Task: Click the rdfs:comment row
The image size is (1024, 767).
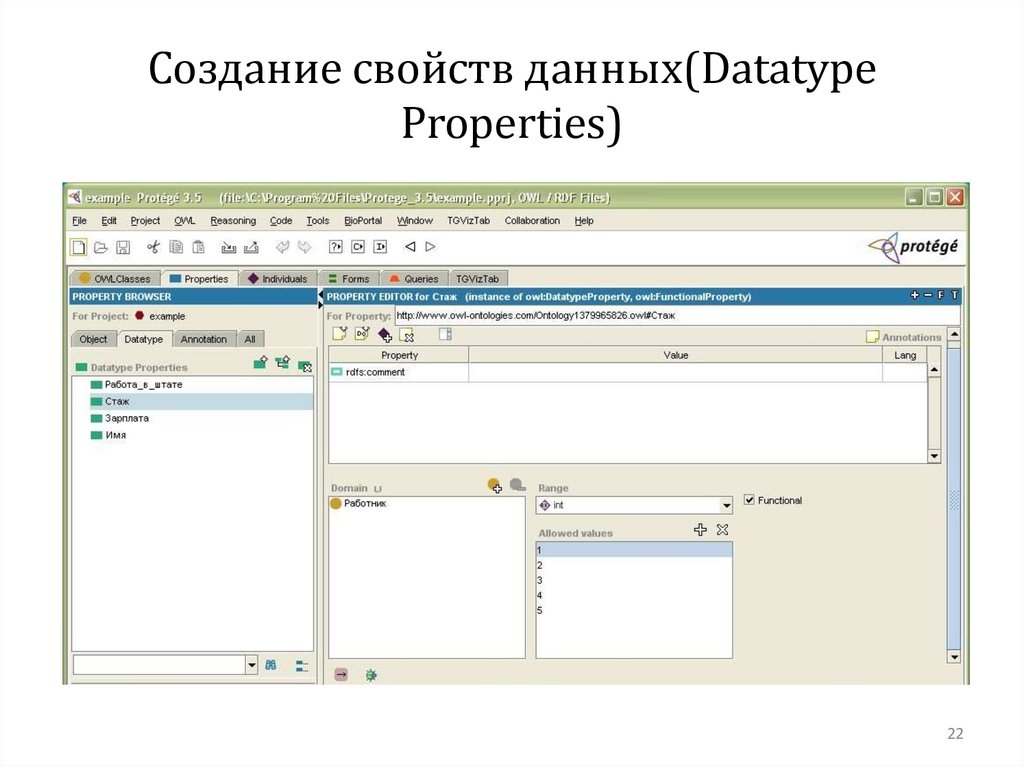Action: (x=628, y=372)
